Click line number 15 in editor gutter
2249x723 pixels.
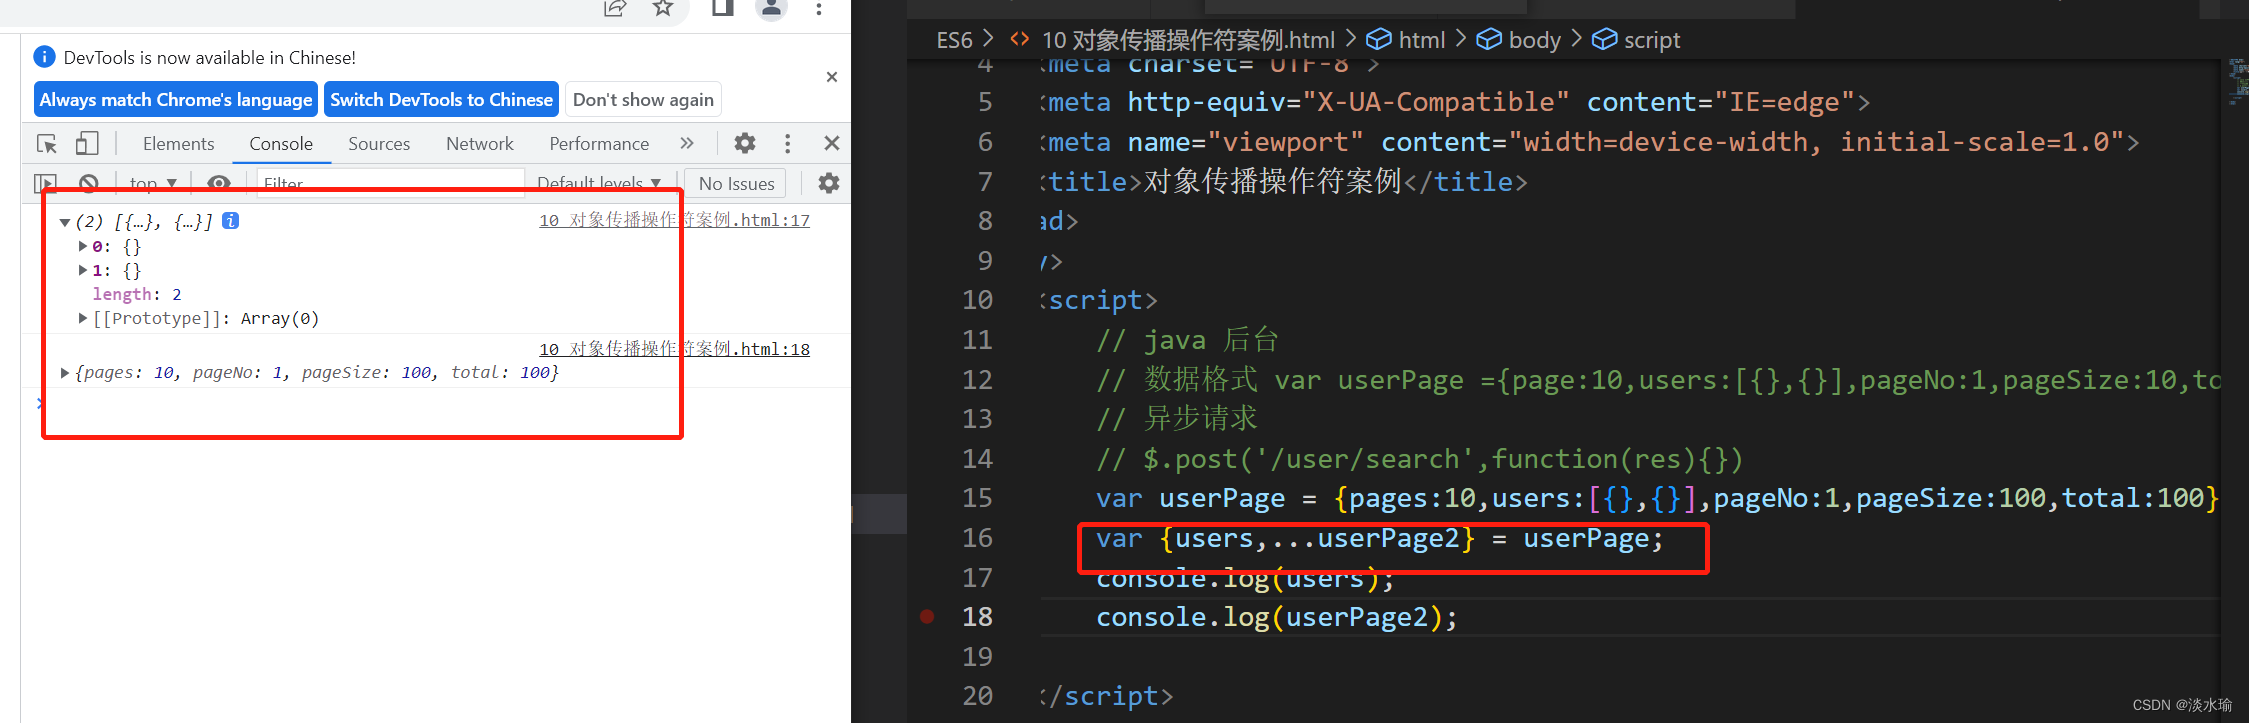click(x=977, y=498)
